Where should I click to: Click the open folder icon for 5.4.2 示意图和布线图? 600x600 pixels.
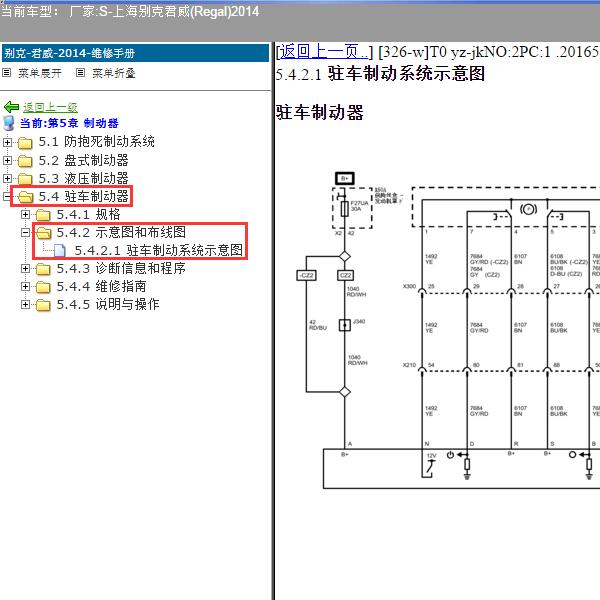pos(43,233)
